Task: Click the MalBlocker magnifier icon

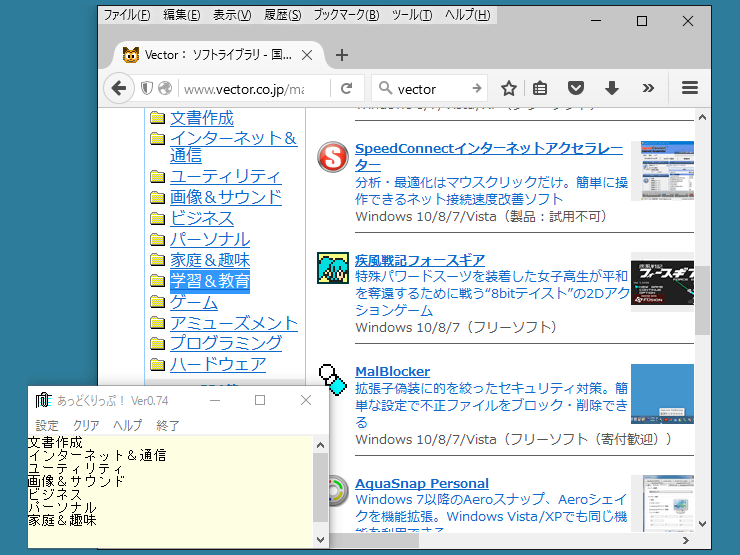Action: (x=332, y=378)
